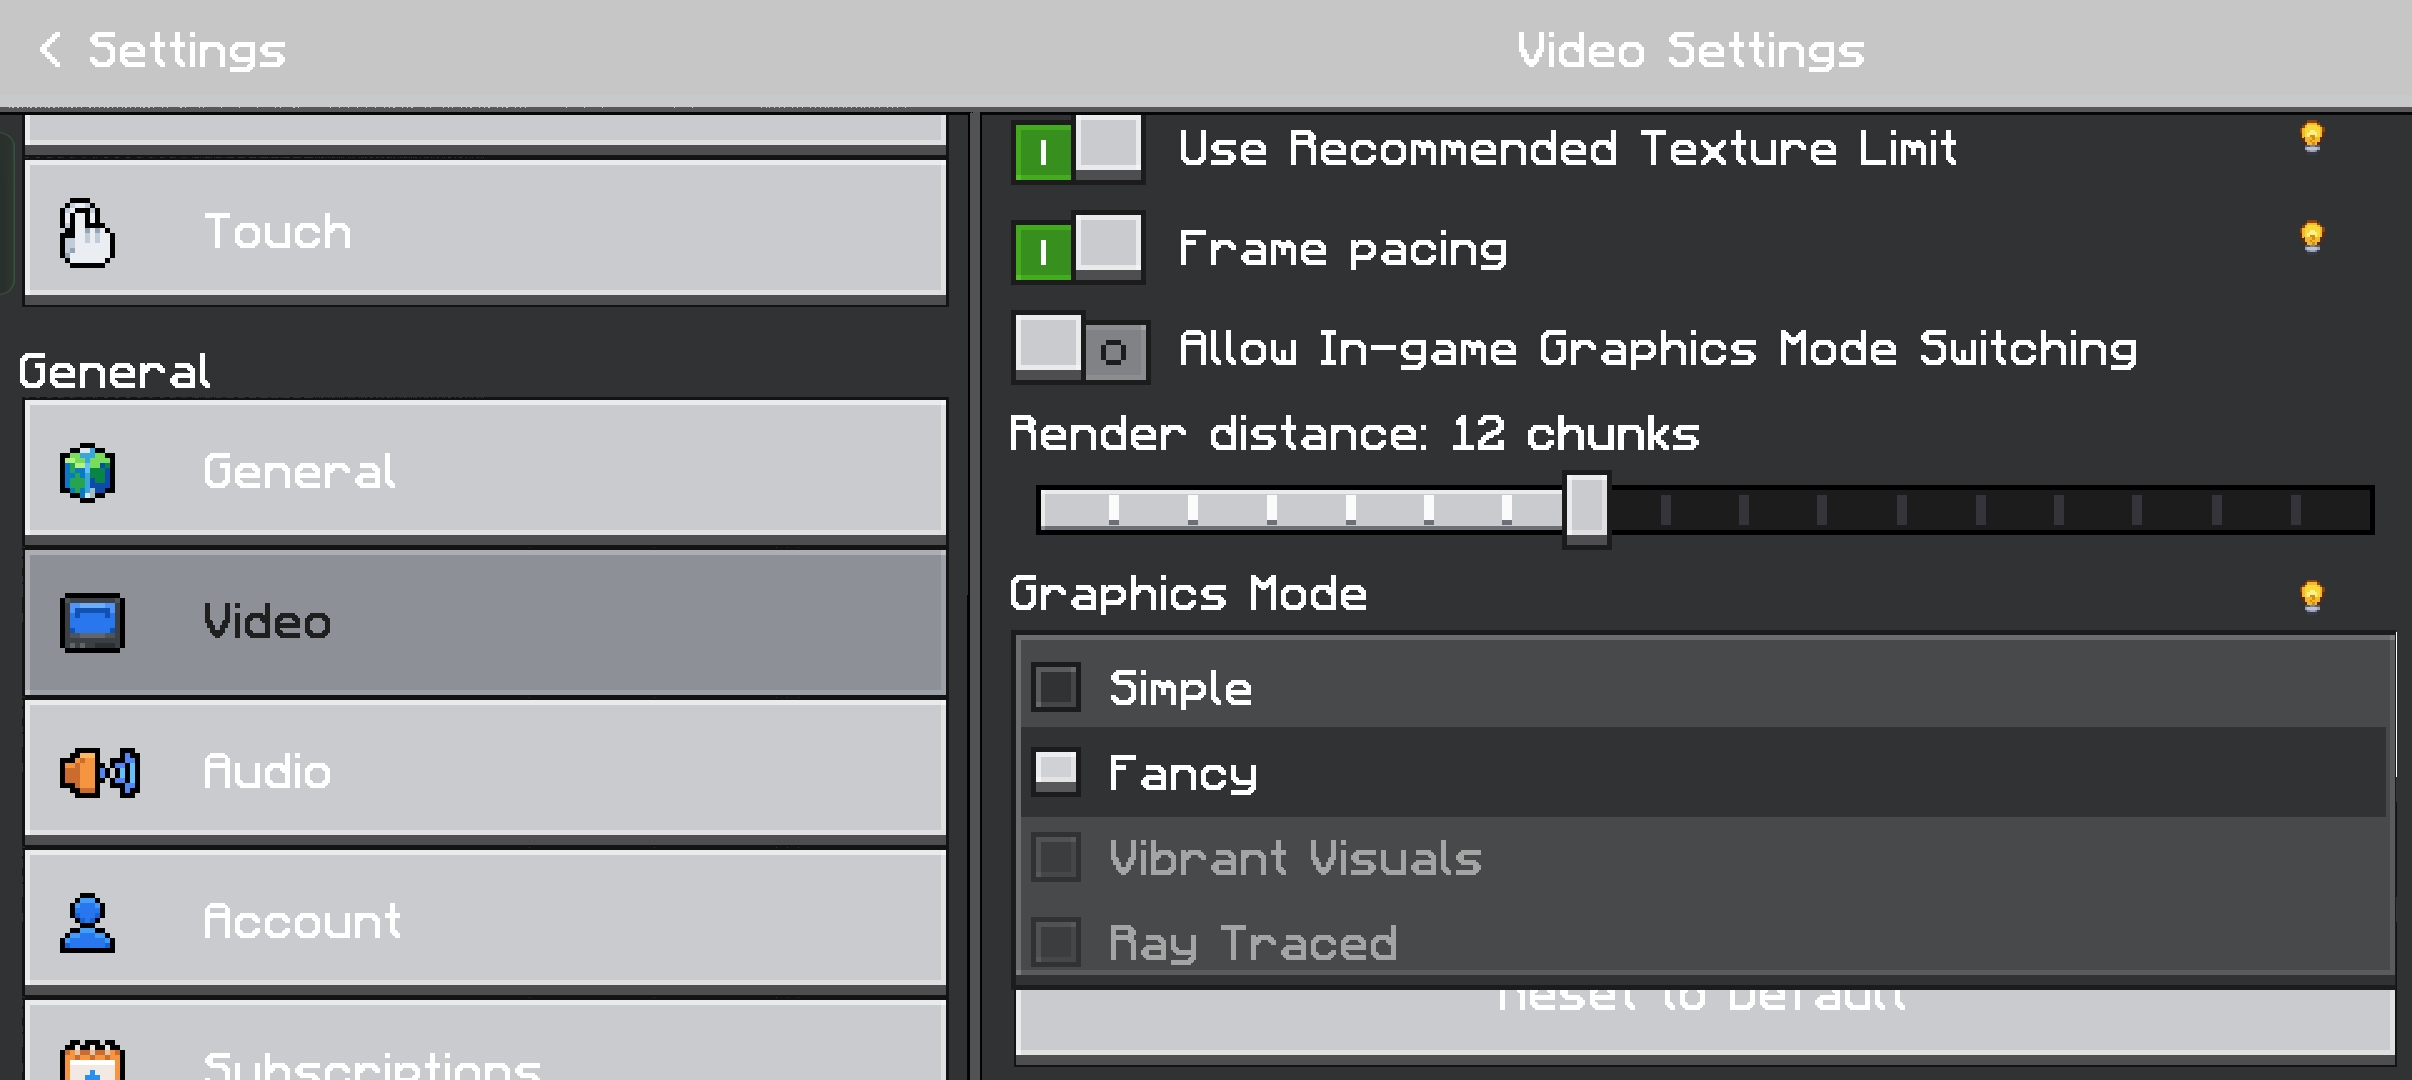The image size is (2412, 1080).
Task: Click lightbulb hint beside Frame pacing
Action: click(2311, 237)
